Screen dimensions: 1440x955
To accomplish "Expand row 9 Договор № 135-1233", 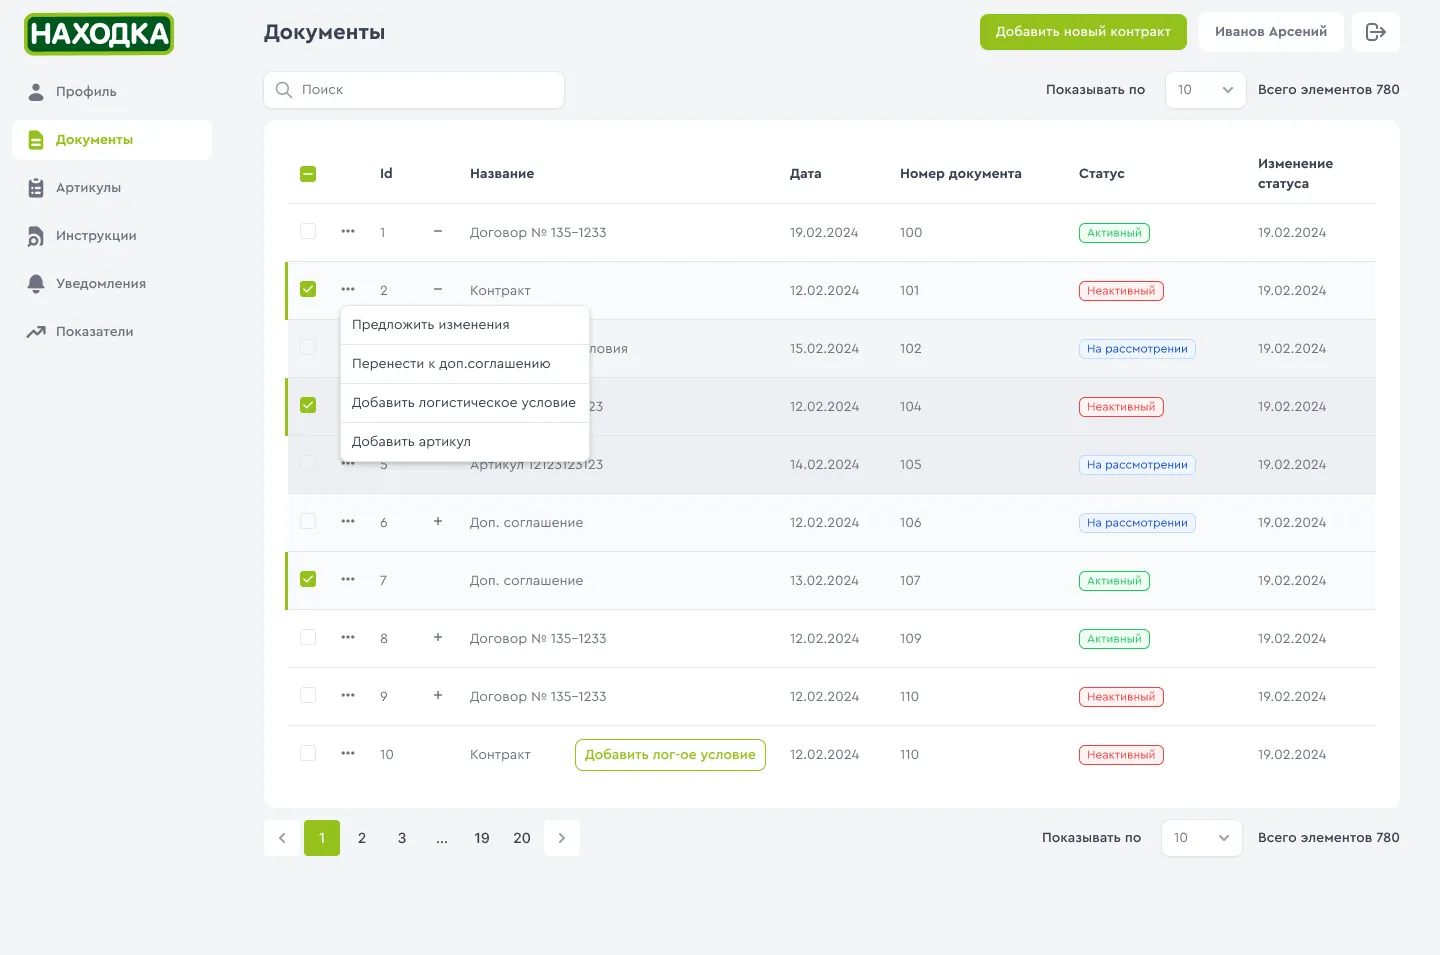I will (438, 696).
